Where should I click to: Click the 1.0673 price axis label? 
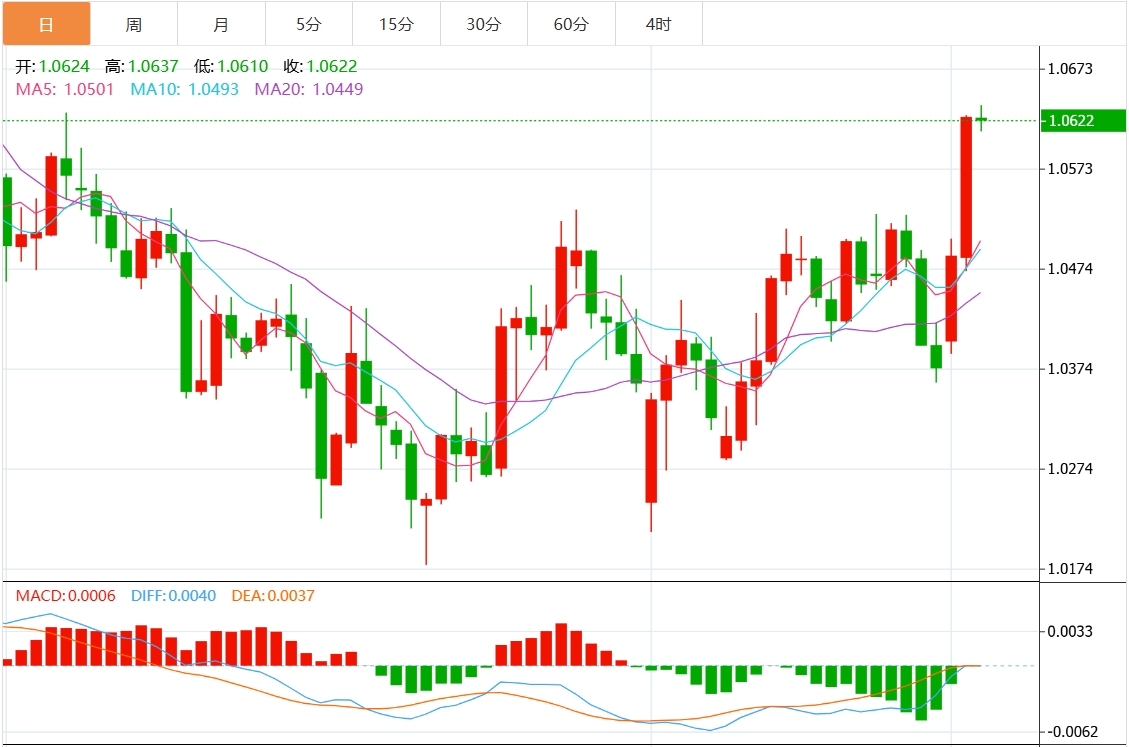point(1070,69)
